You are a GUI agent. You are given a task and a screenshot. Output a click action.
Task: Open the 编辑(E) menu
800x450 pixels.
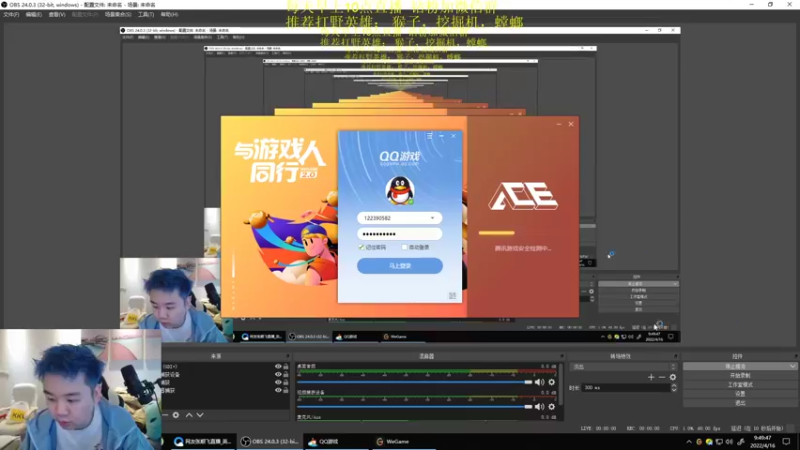(x=34, y=15)
